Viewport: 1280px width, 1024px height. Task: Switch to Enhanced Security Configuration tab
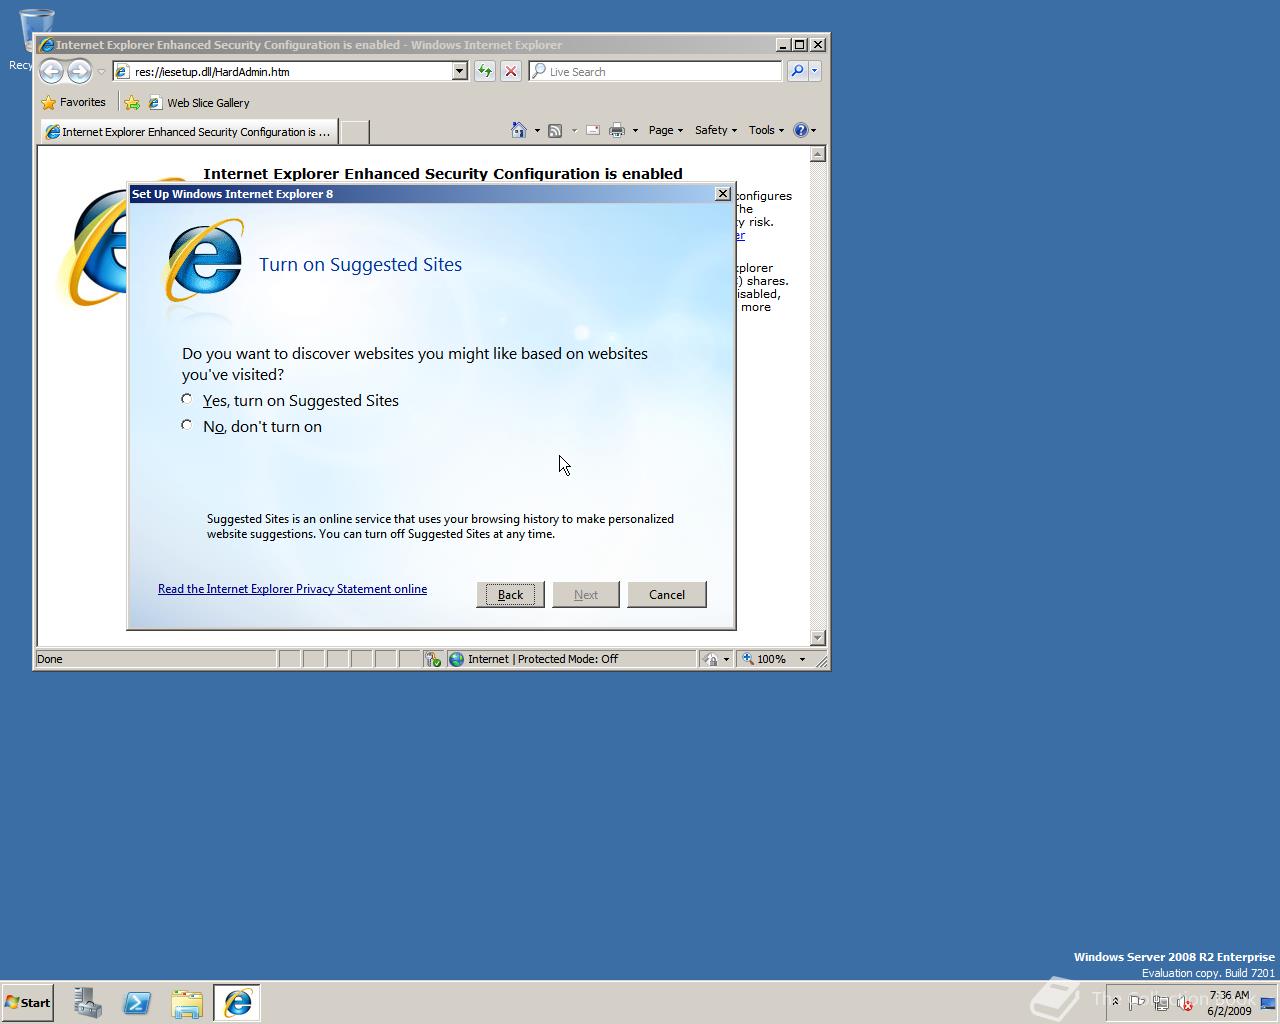(x=188, y=132)
